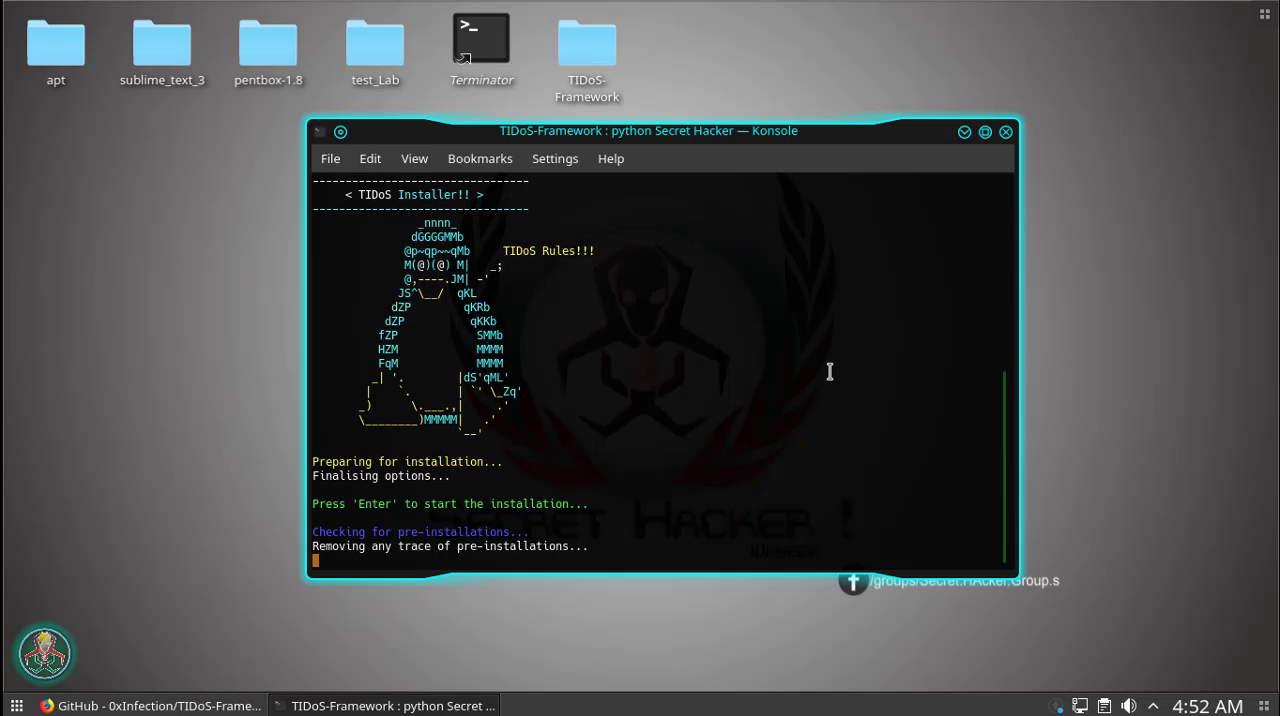The width and height of the screenshot is (1280, 716).
Task: Click the show desktop grid tray icon
Action: click(1264, 705)
